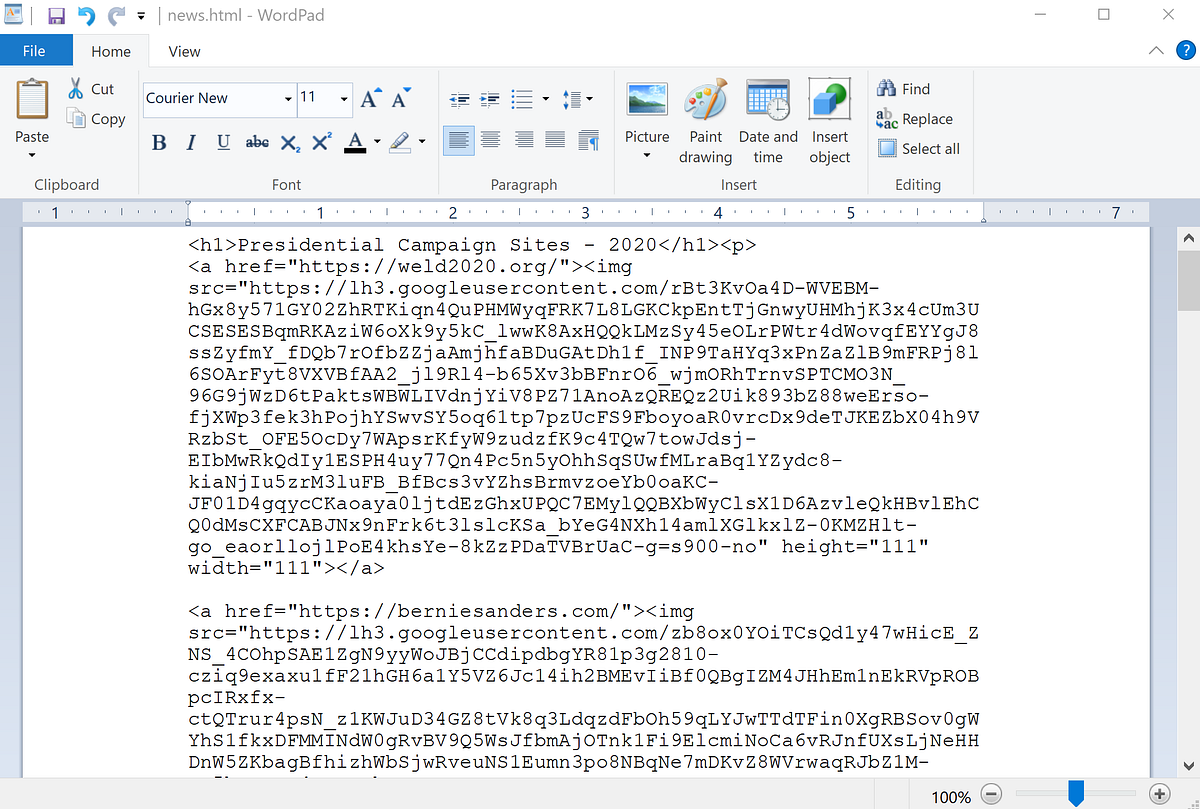Click the Cut button
The image size is (1200, 809).
[x=91, y=88]
